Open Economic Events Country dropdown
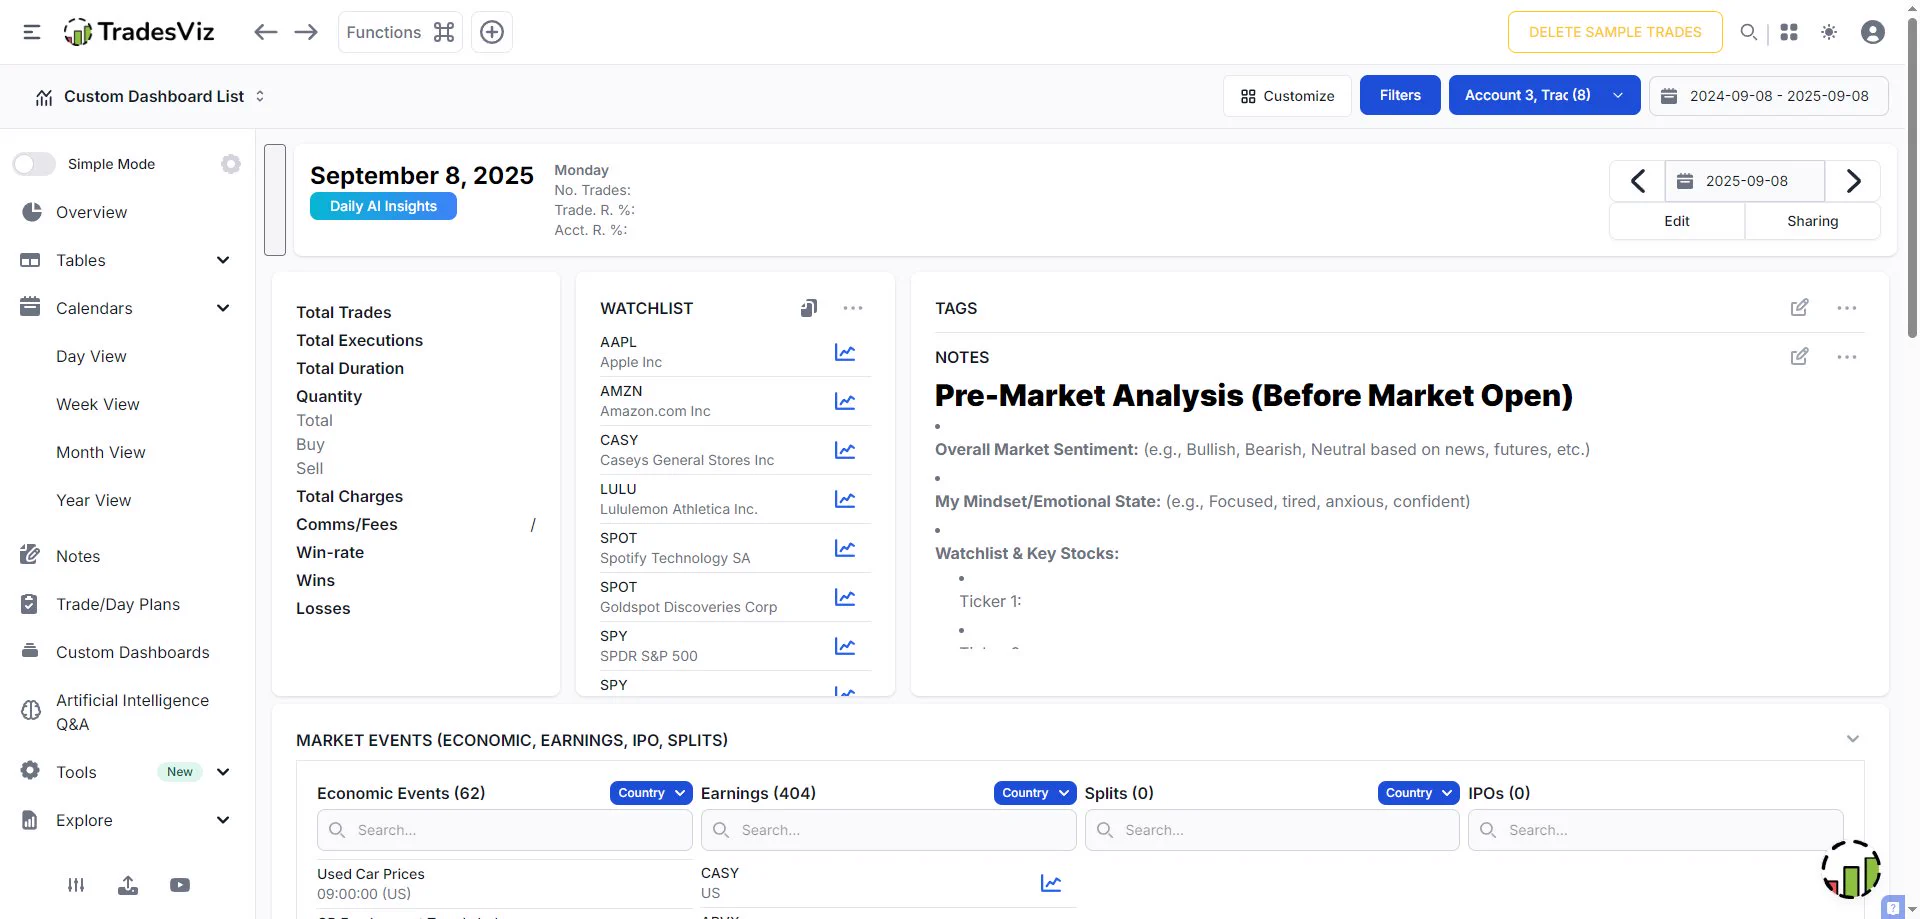The image size is (1920, 919). [651, 793]
